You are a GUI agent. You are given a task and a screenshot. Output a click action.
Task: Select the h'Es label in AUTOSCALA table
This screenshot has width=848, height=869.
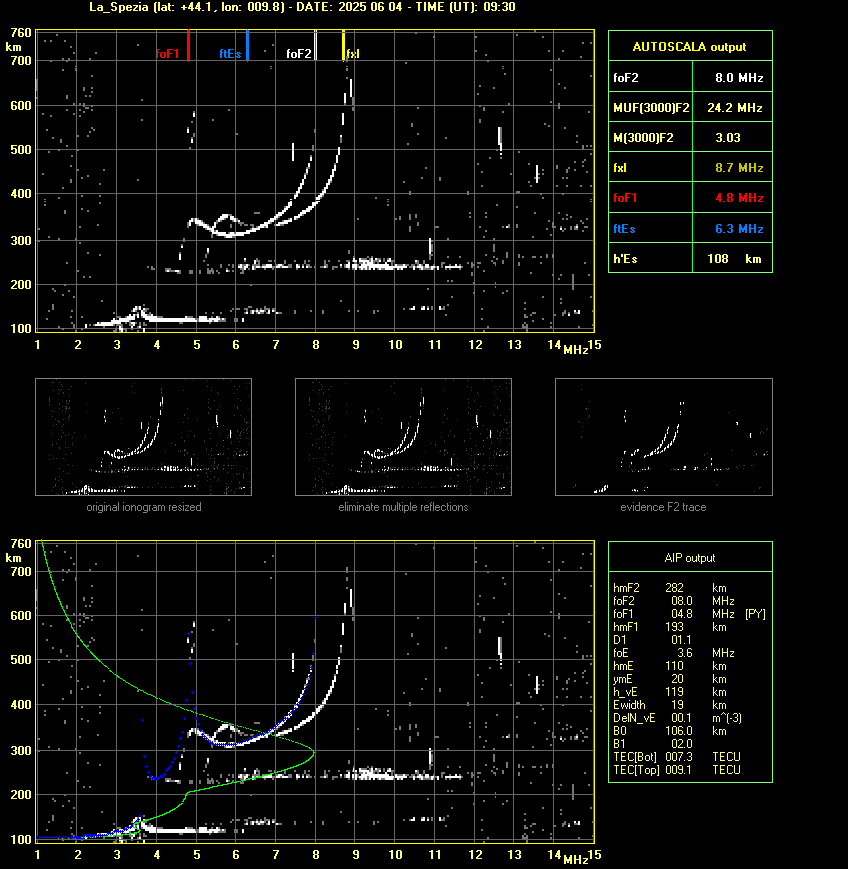[625, 259]
